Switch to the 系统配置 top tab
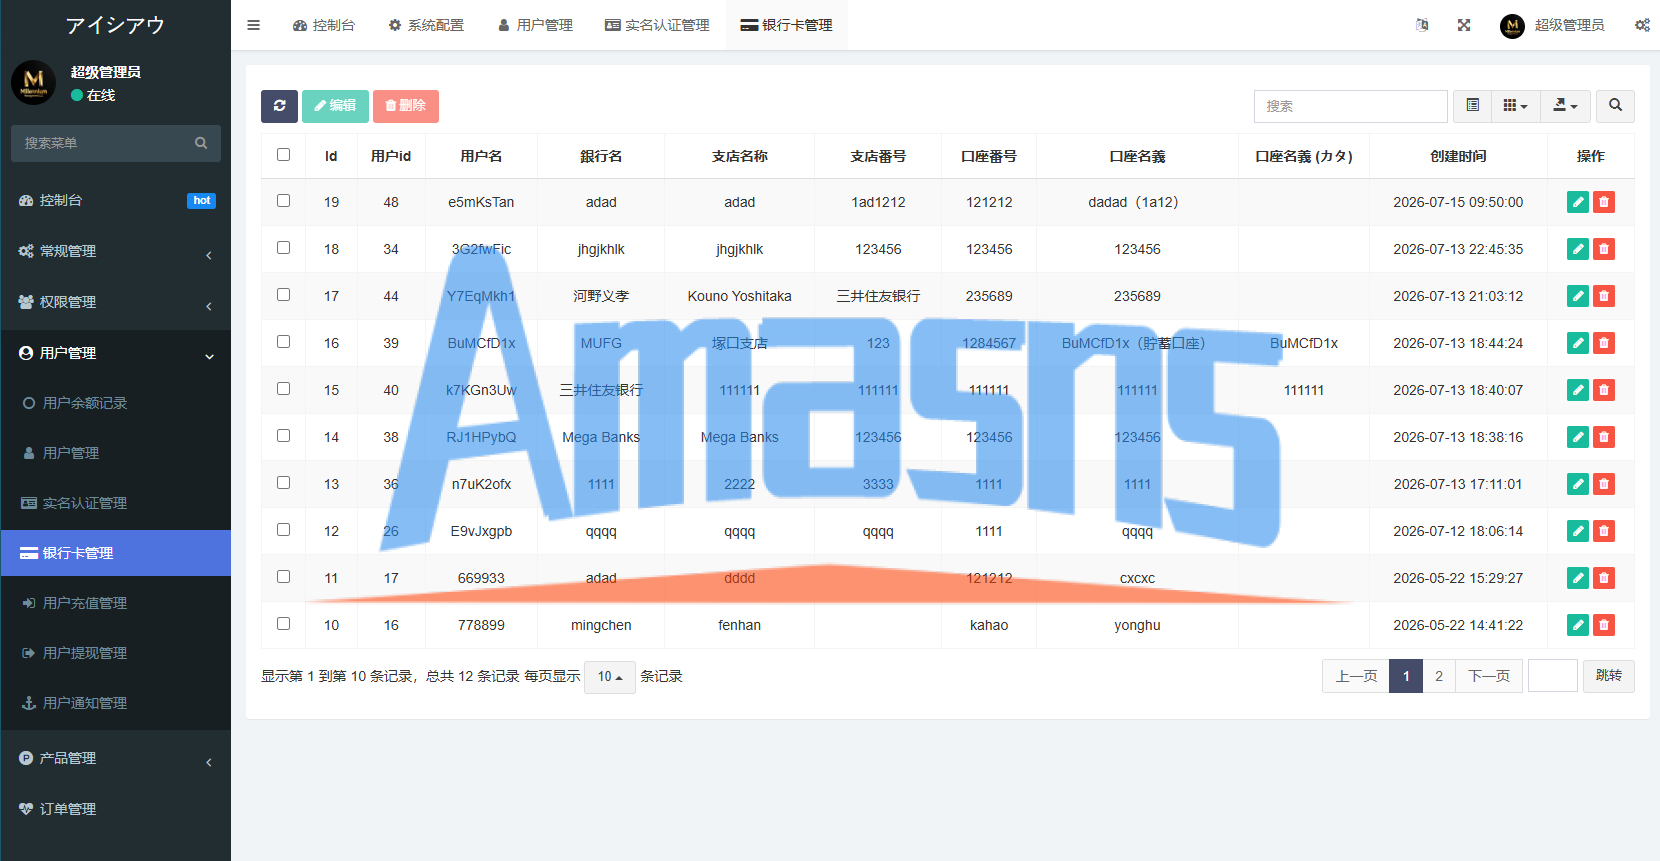The width and height of the screenshot is (1660, 861). point(426,25)
